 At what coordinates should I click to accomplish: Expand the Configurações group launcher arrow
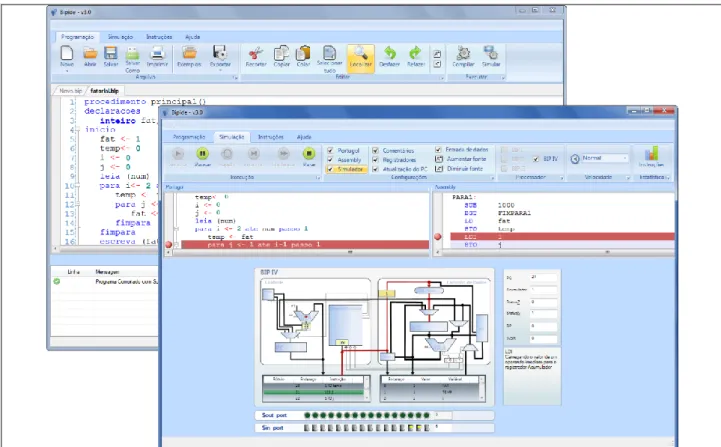point(492,178)
